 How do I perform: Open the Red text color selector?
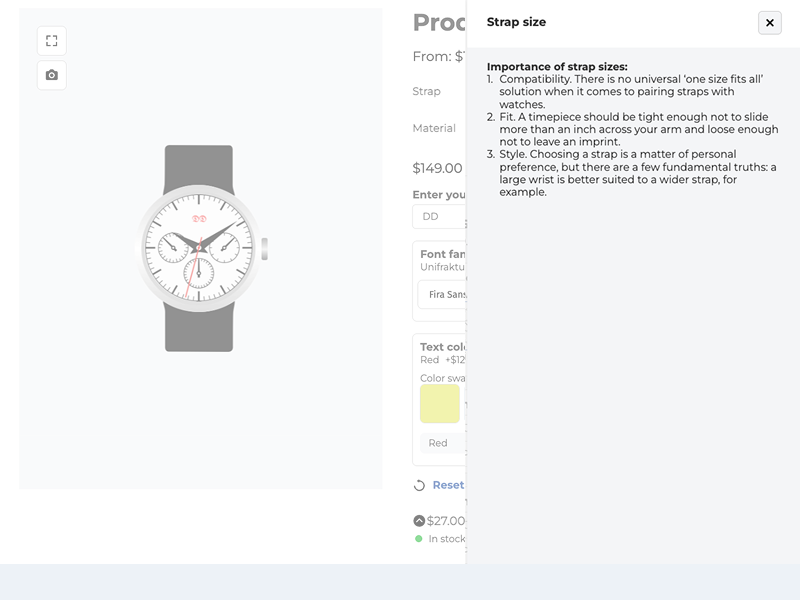tap(442, 443)
